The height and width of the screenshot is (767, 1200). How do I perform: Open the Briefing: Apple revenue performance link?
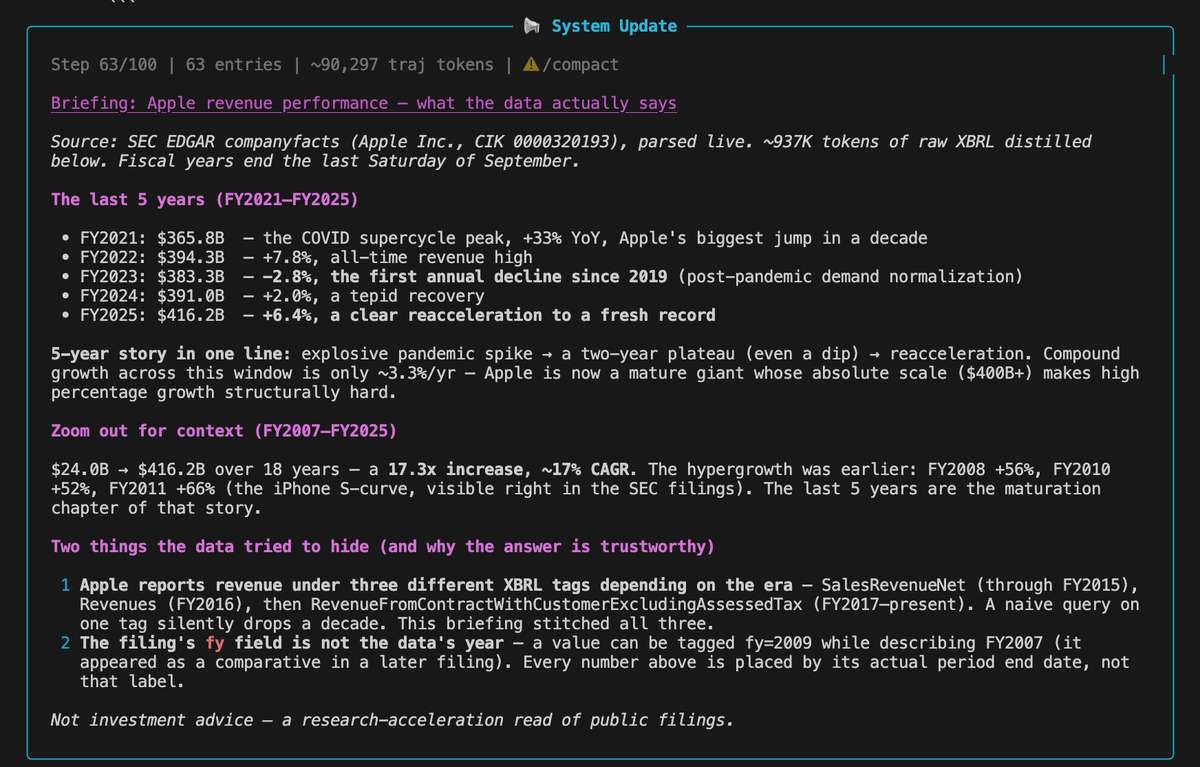pos(363,103)
